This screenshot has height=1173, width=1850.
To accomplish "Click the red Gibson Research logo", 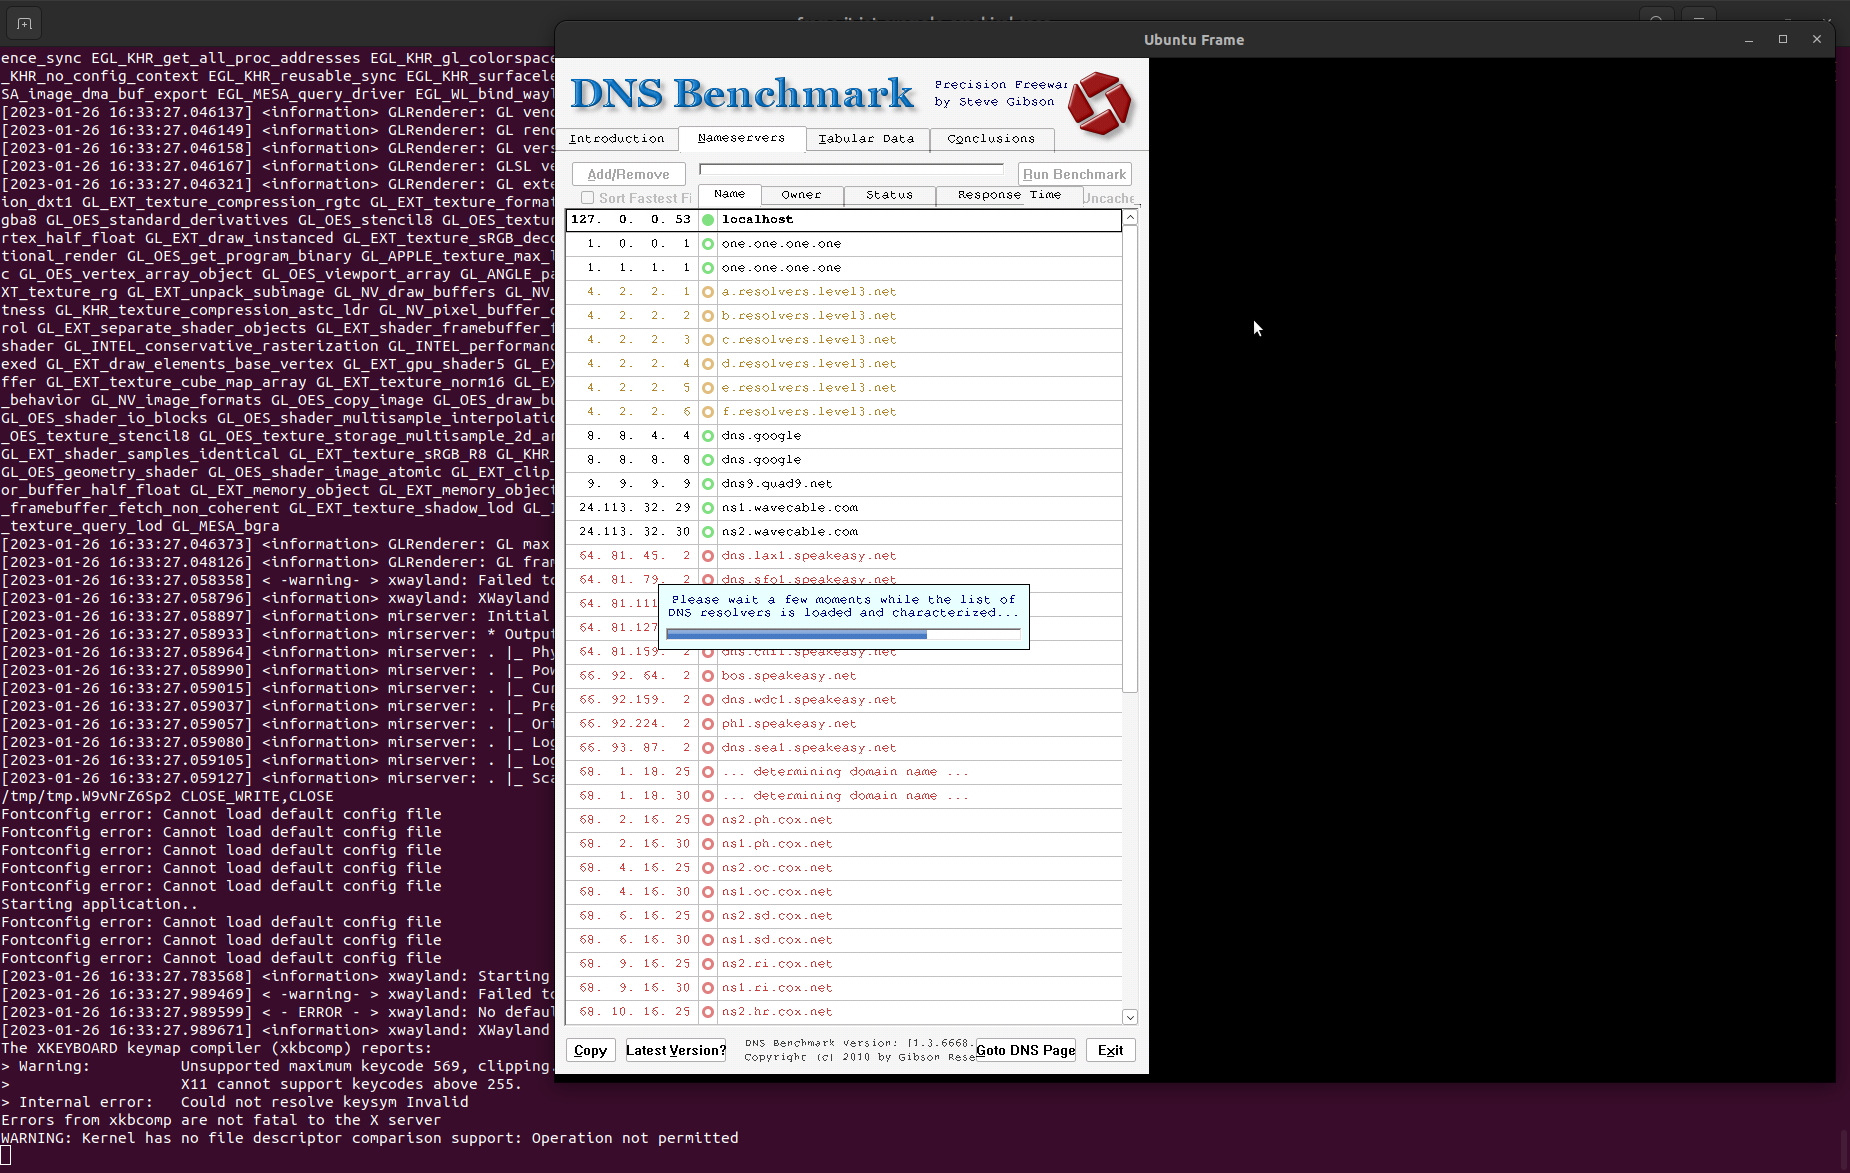I will [1099, 102].
